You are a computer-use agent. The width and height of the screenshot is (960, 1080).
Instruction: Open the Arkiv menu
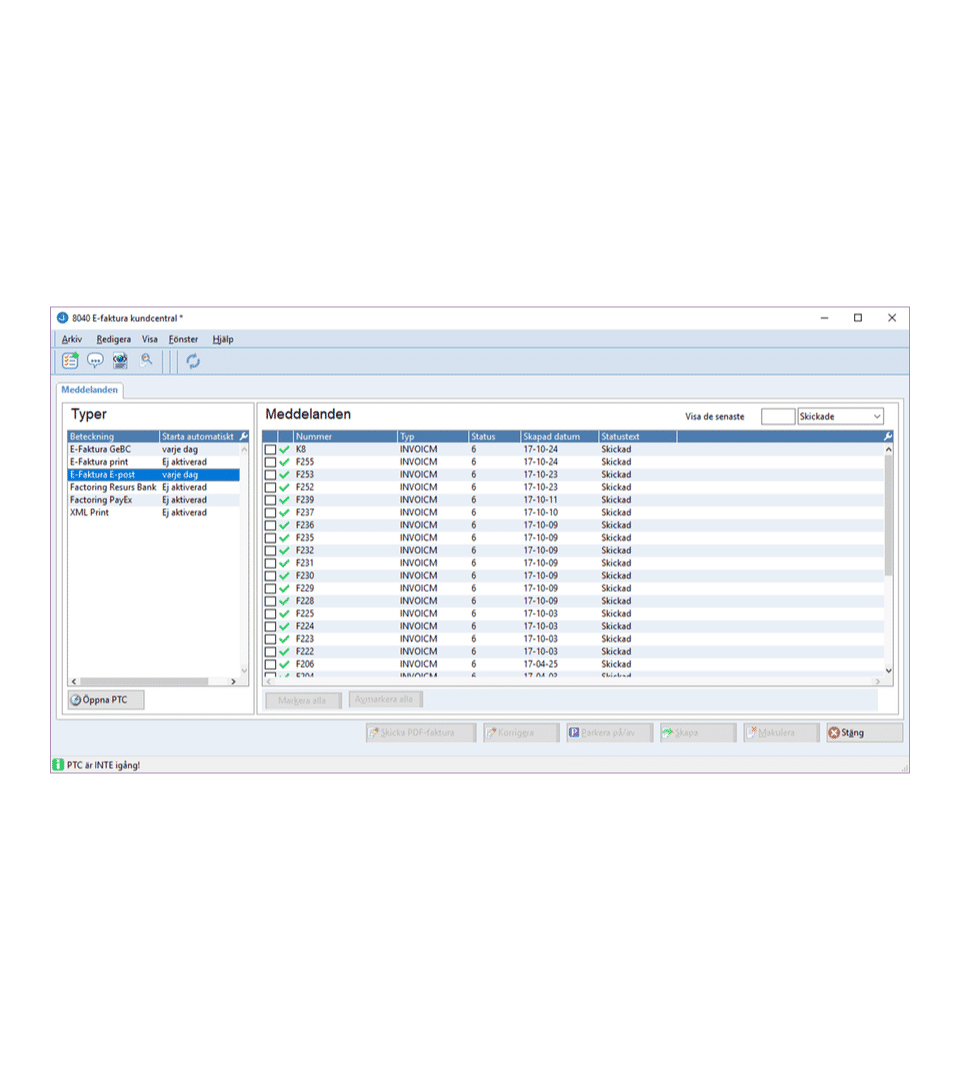[72, 339]
